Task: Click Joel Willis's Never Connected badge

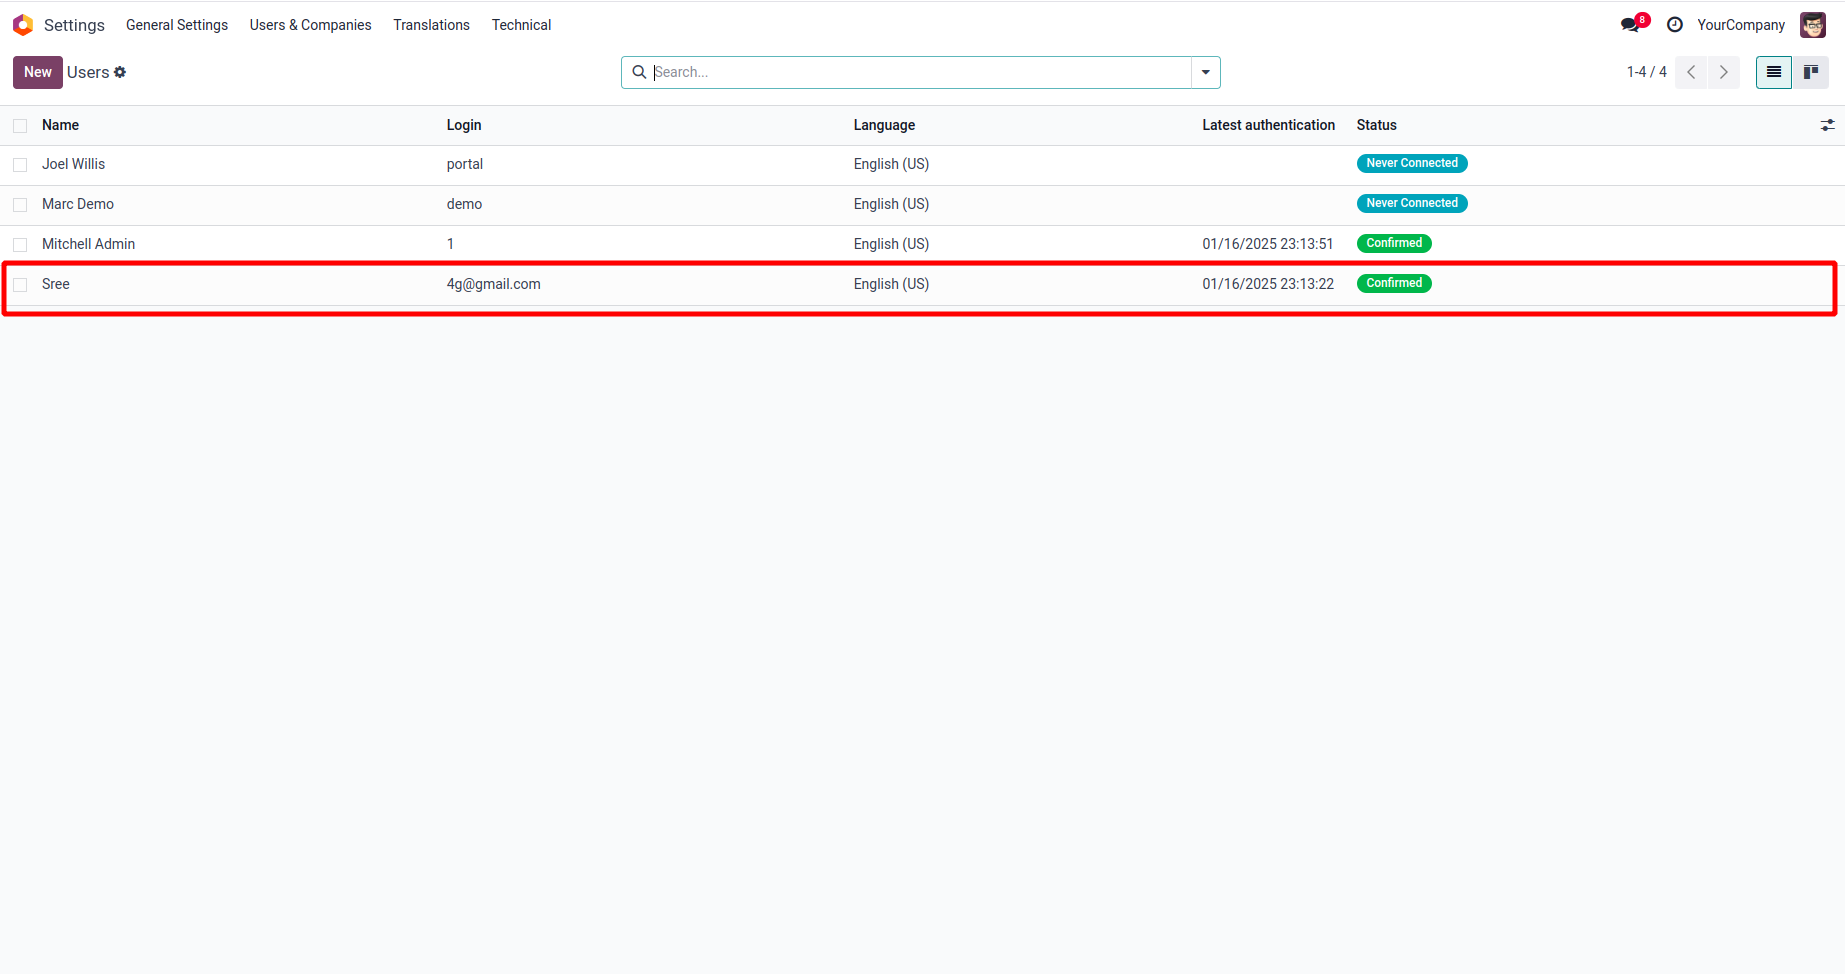Action: [x=1412, y=163]
